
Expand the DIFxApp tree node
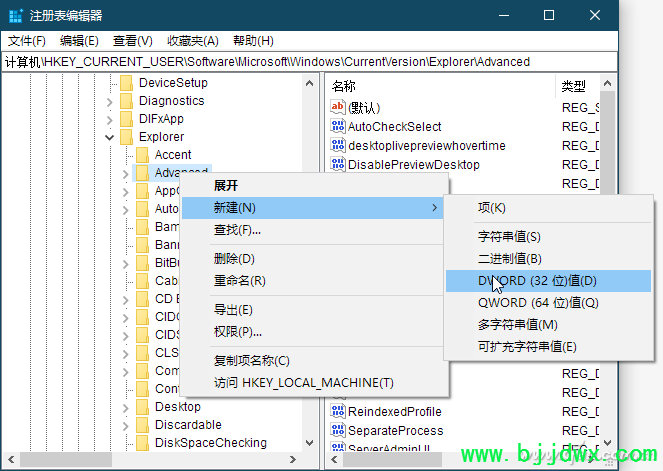point(110,120)
